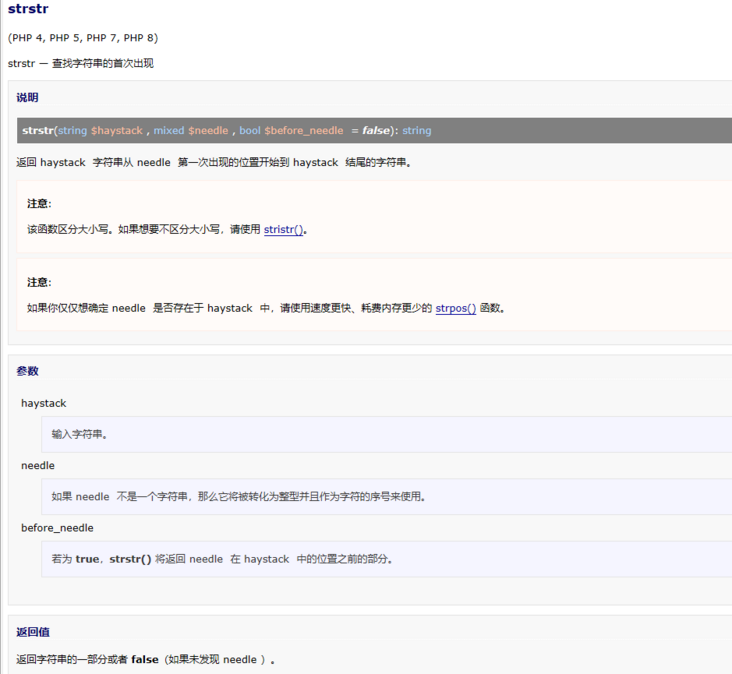Click the needle parameter name in list
This screenshot has width=732, height=674.
tap(38, 465)
